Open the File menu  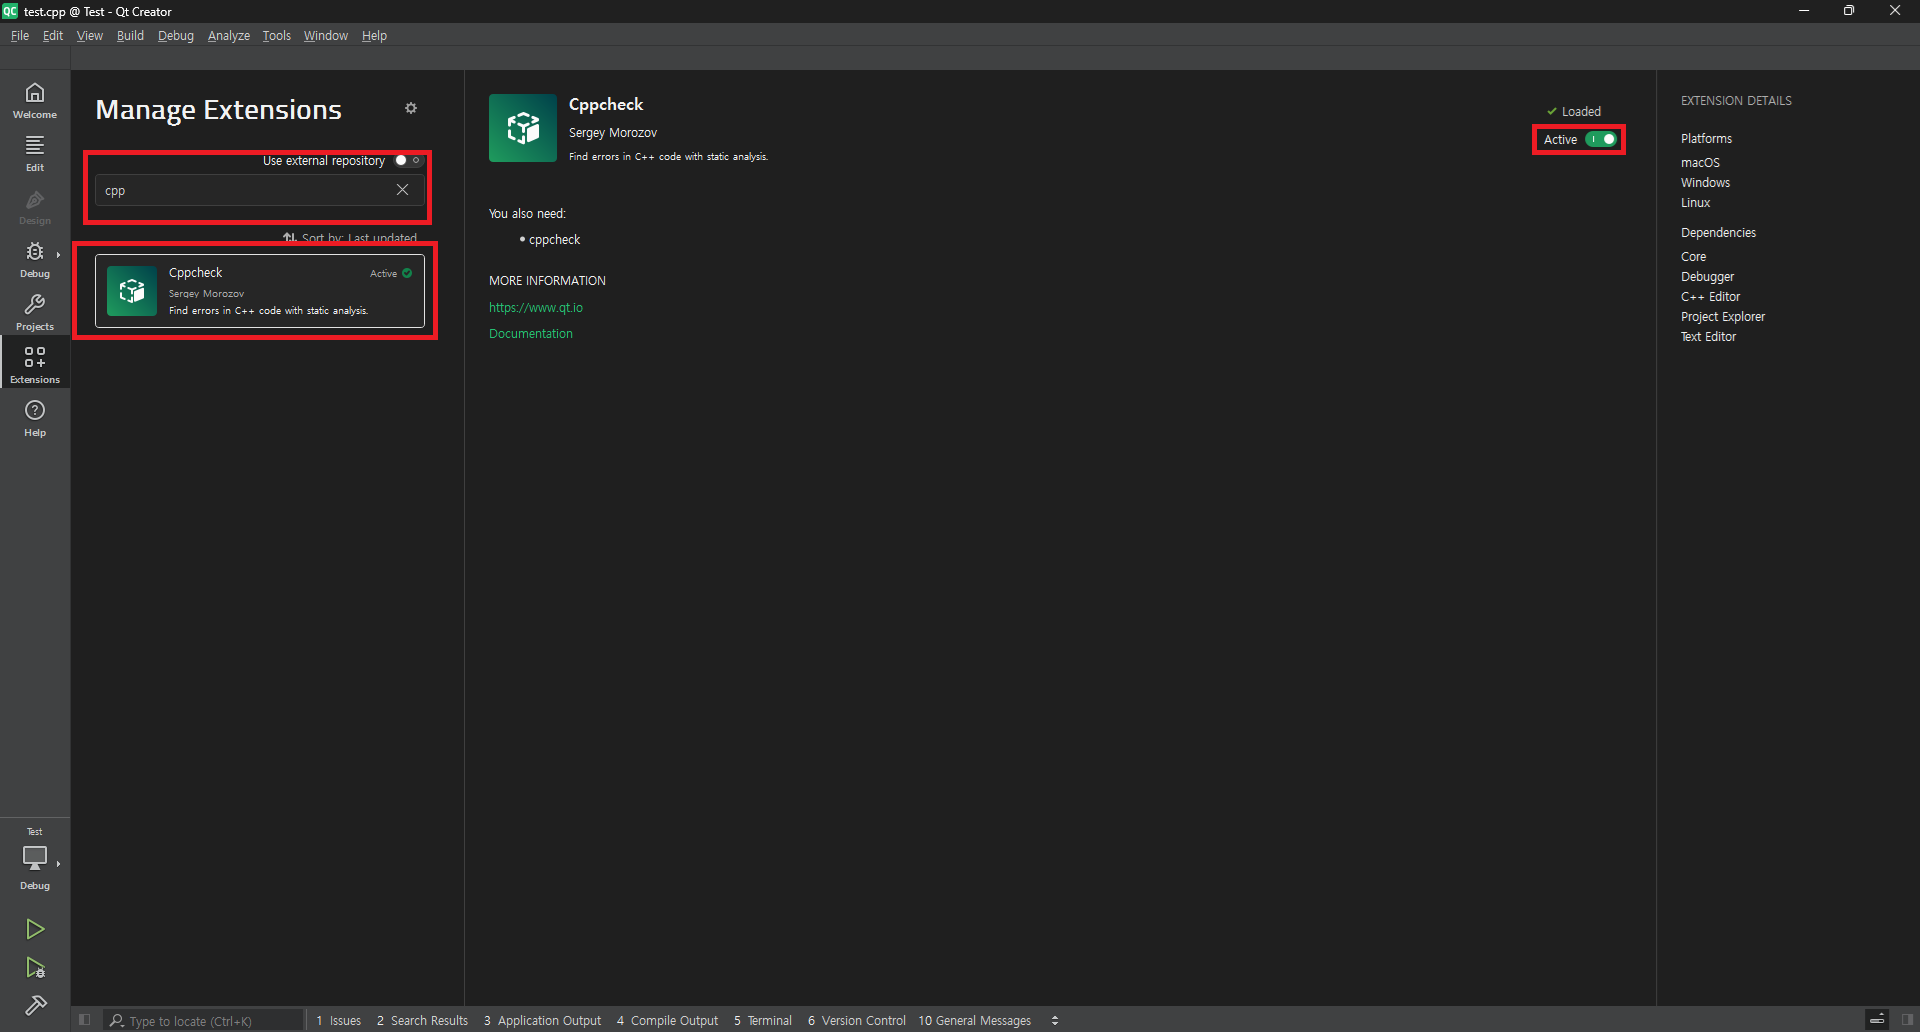[20, 35]
